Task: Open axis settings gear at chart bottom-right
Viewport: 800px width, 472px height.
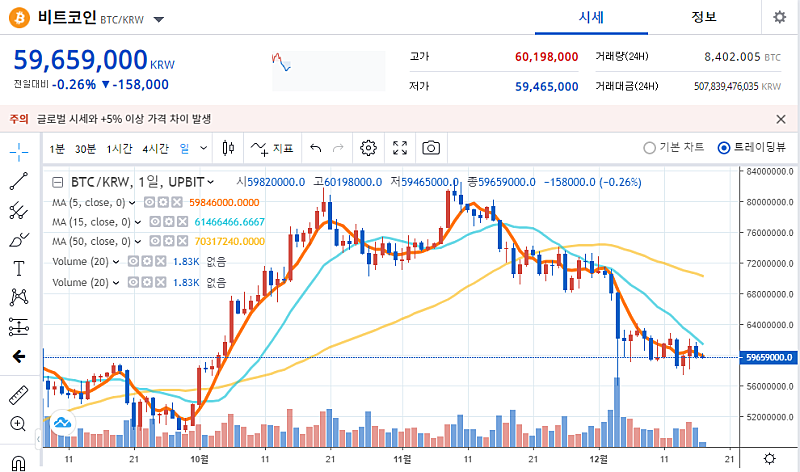Action: 769,459
